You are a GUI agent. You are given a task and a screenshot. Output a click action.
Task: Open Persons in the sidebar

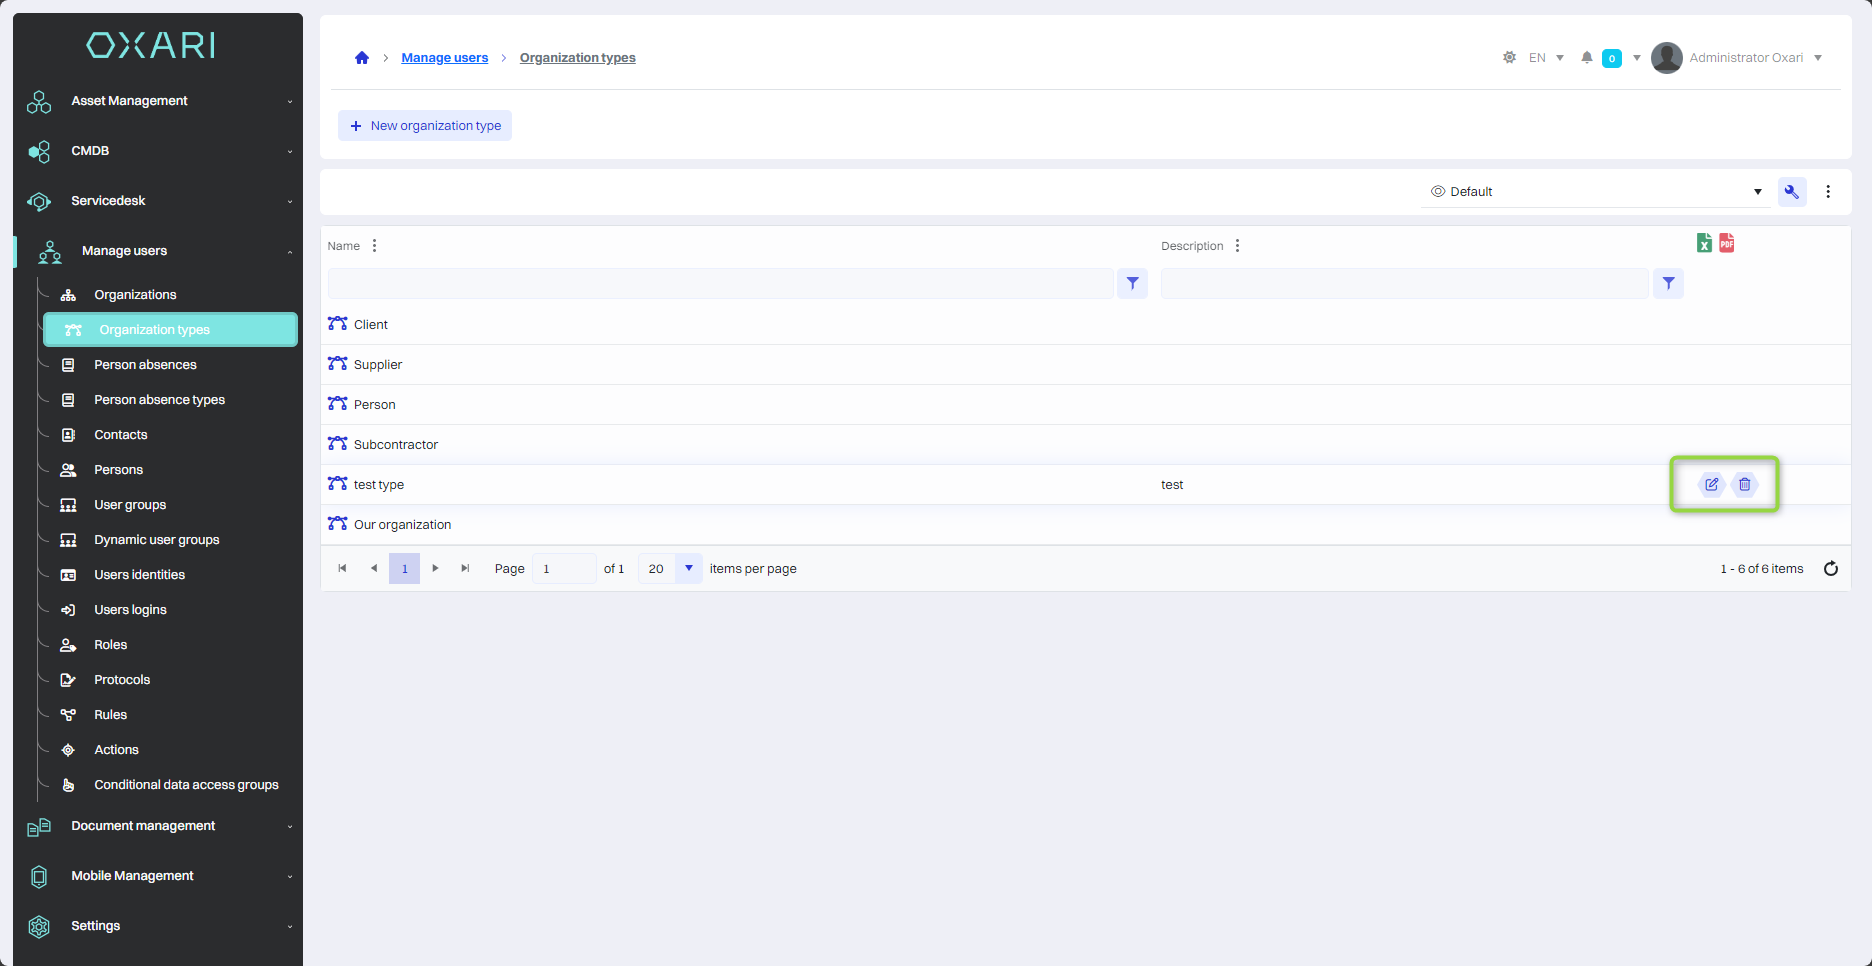click(118, 470)
